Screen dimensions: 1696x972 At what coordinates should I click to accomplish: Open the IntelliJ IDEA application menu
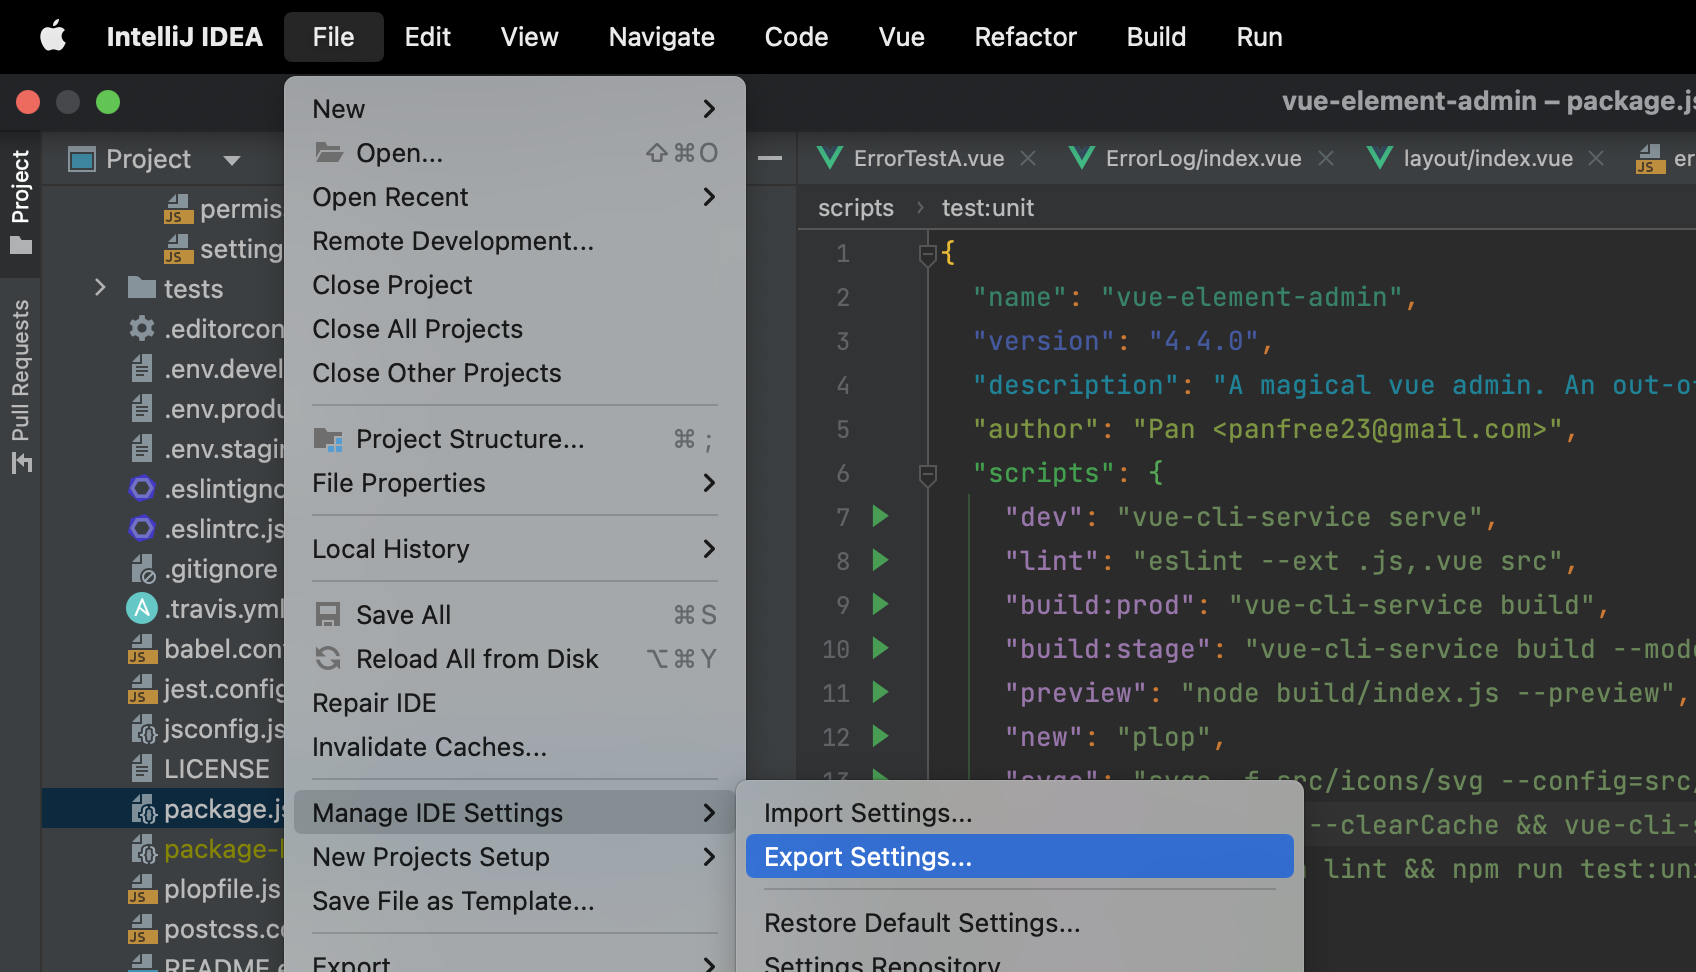[x=185, y=37]
